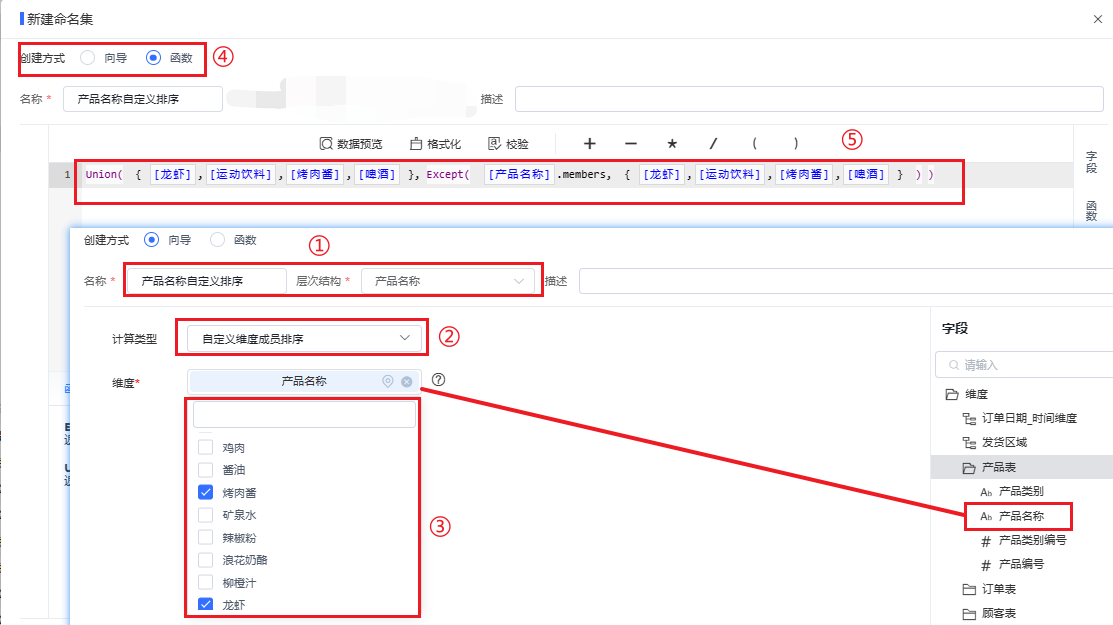Switch to the 函数 vertical tab

pyautogui.click(x=1092, y=211)
